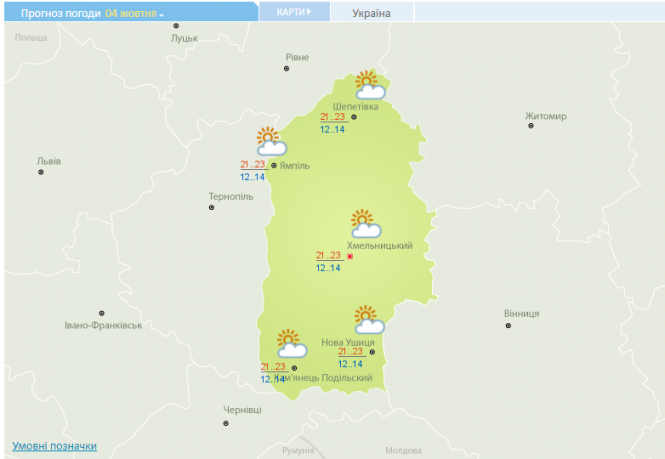This screenshot has width=665, height=459.
Task: Click the Житомир city label
Action: (545, 116)
